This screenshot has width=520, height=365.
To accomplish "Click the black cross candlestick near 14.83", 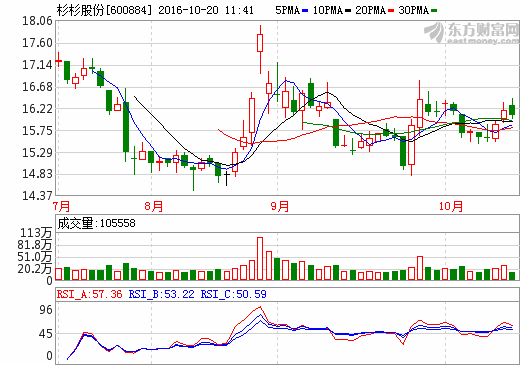I will pos(227,178).
